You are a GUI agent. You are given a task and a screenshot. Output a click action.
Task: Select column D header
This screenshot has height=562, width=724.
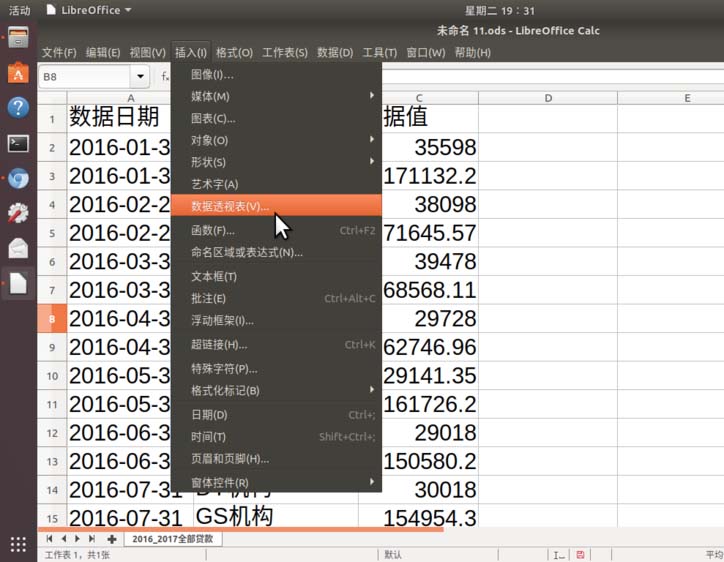point(548,98)
